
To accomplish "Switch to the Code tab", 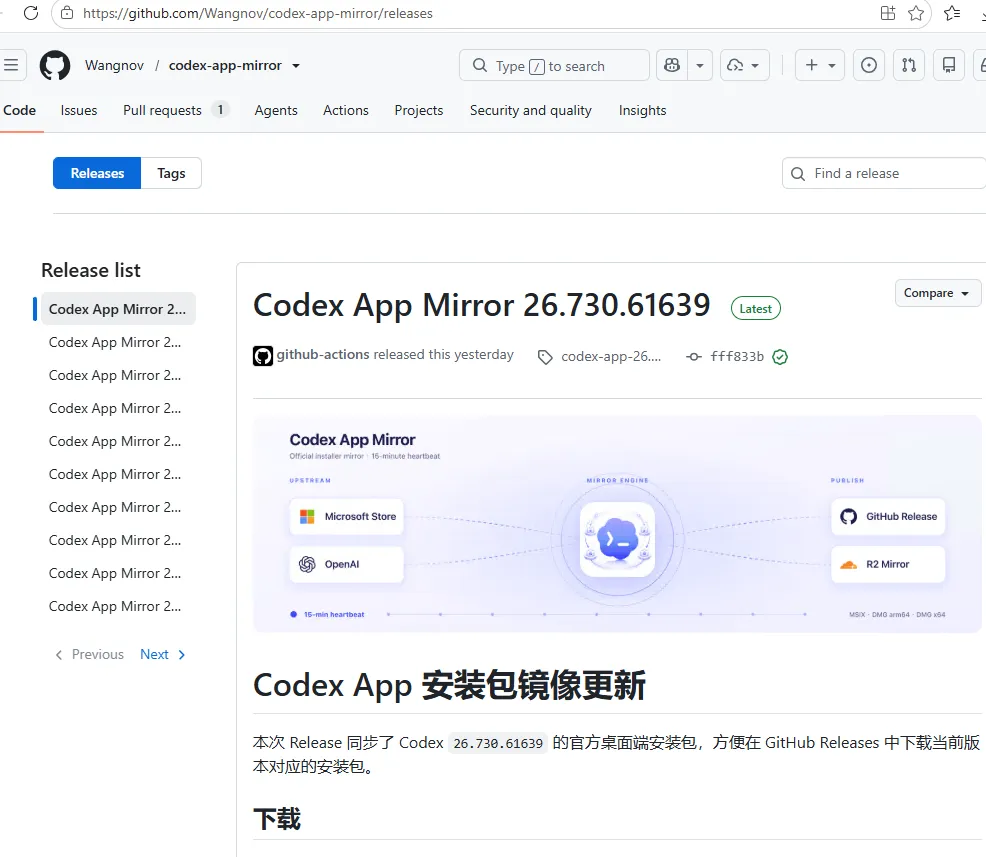I will click(19, 110).
